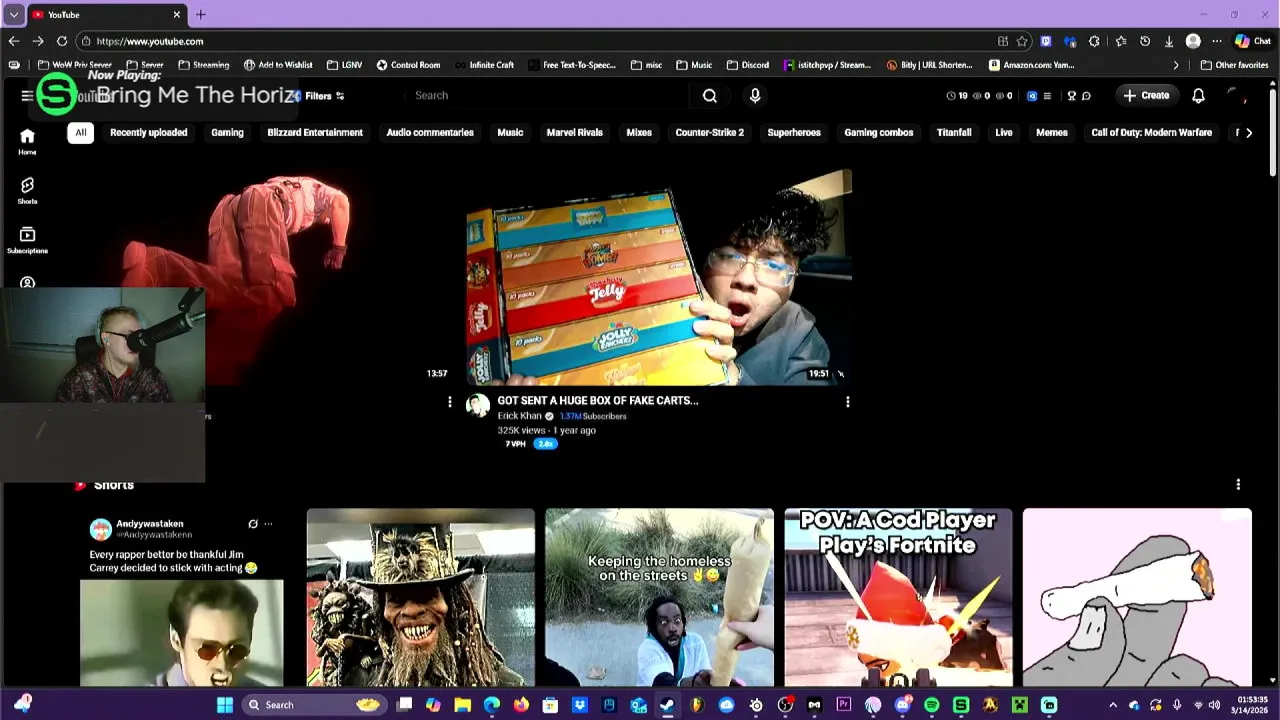Open the three-dot menu right of the Erick Khan video
Image resolution: width=1280 pixels, height=720 pixels.
point(847,402)
